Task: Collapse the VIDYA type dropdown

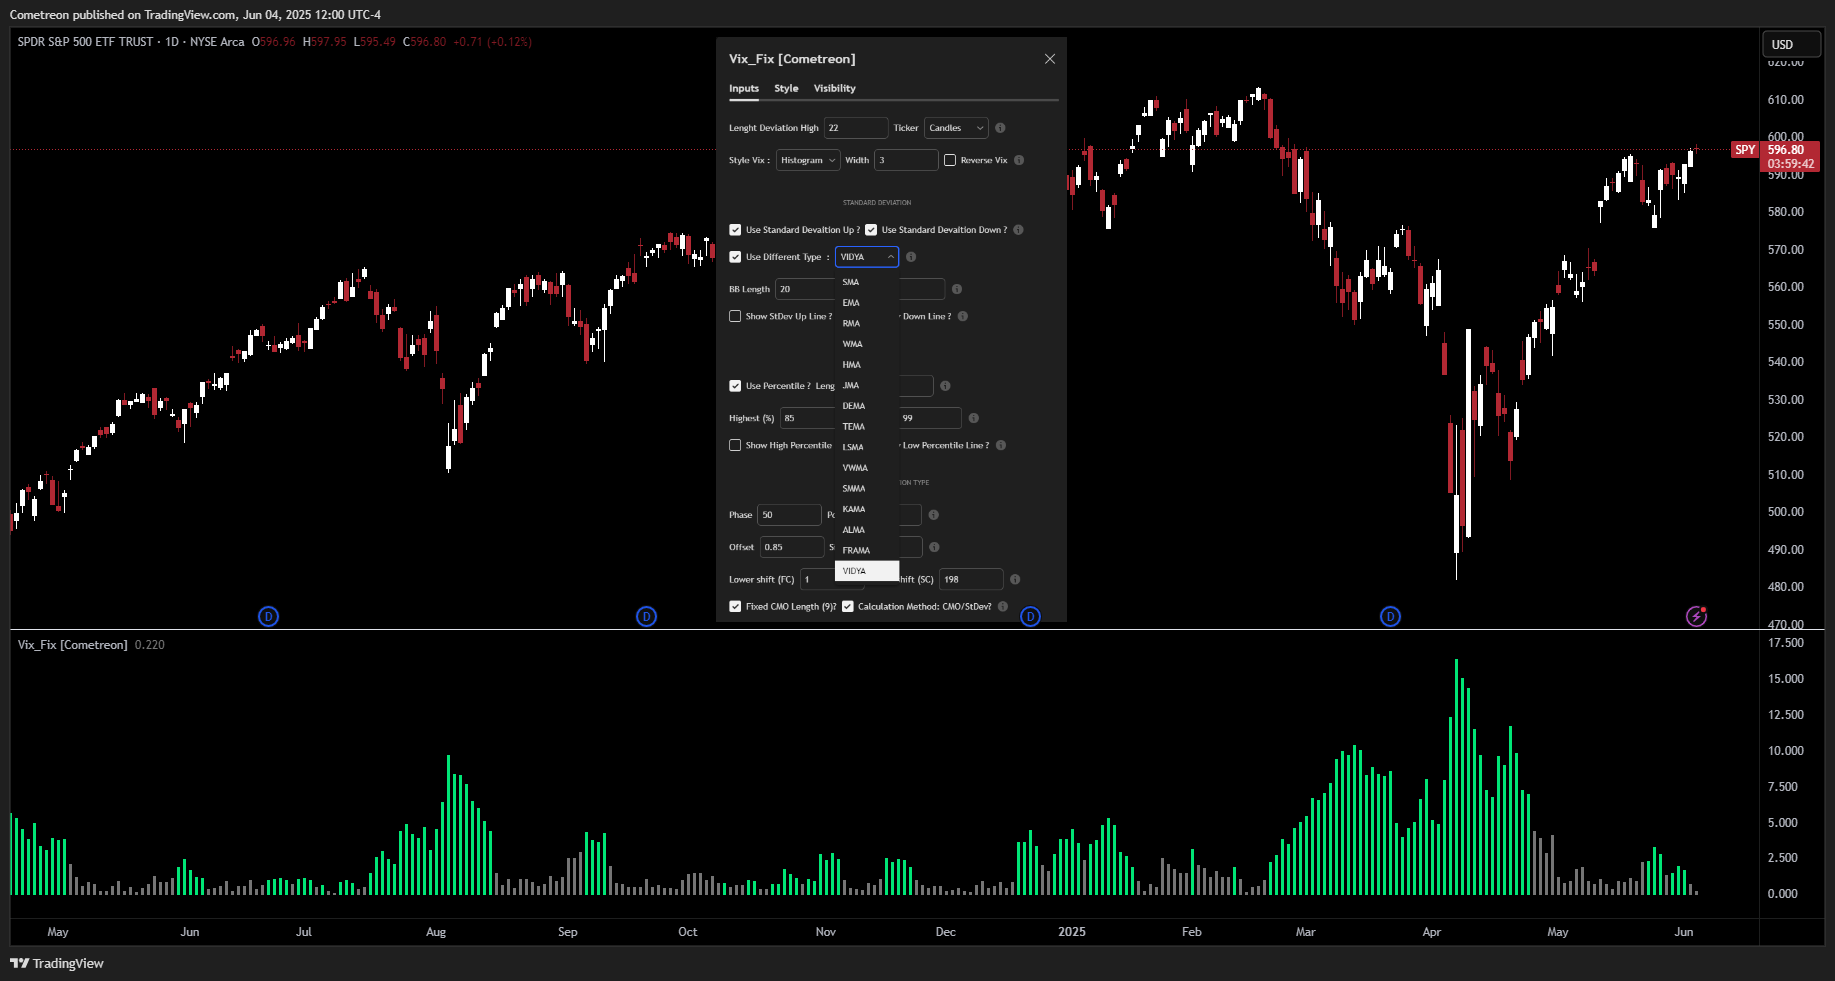Action: click(867, 257)
